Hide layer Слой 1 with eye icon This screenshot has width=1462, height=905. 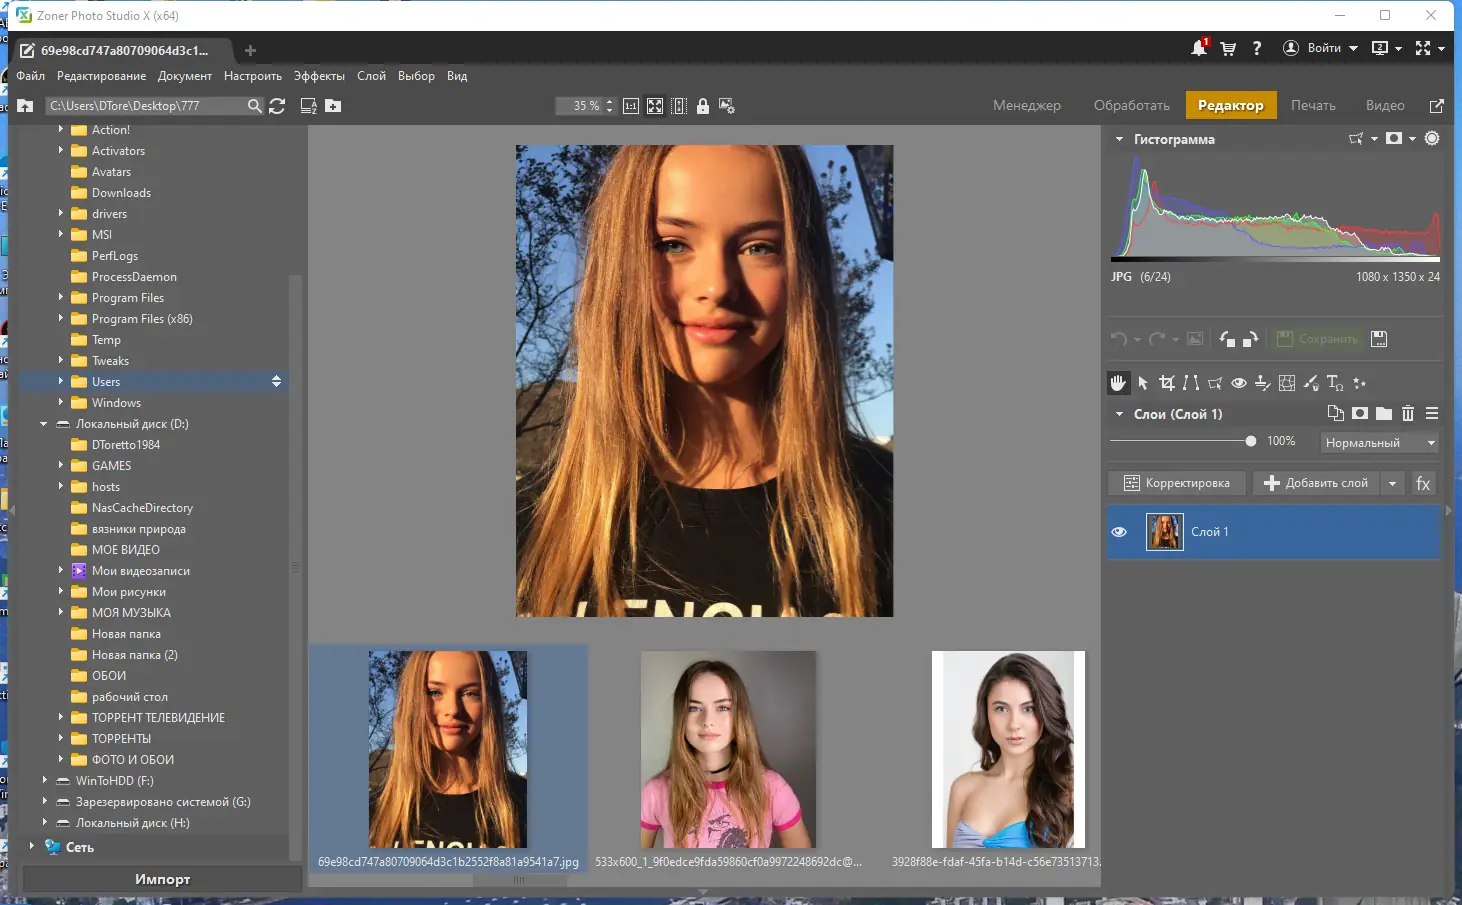(x=1119, y=532)
